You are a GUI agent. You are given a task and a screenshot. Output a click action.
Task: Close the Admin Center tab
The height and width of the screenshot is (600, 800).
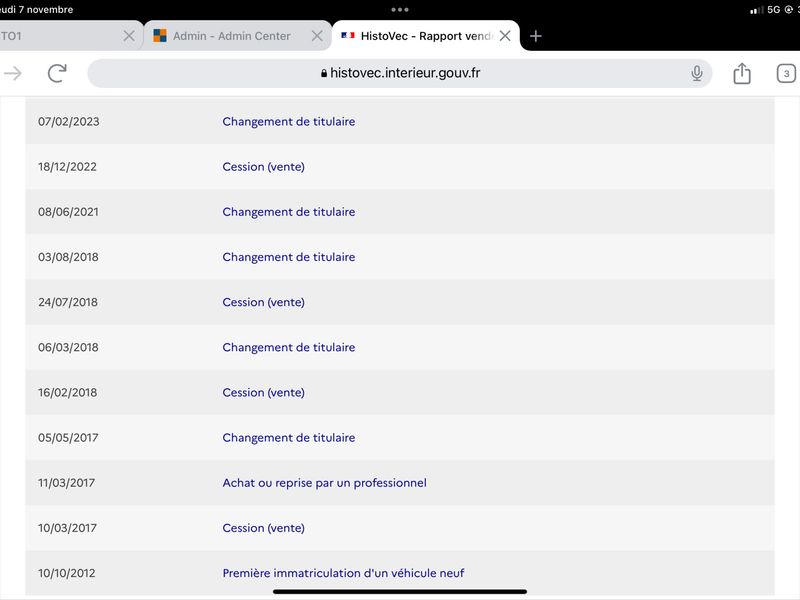pyautogui.click(x=317, y=36)
